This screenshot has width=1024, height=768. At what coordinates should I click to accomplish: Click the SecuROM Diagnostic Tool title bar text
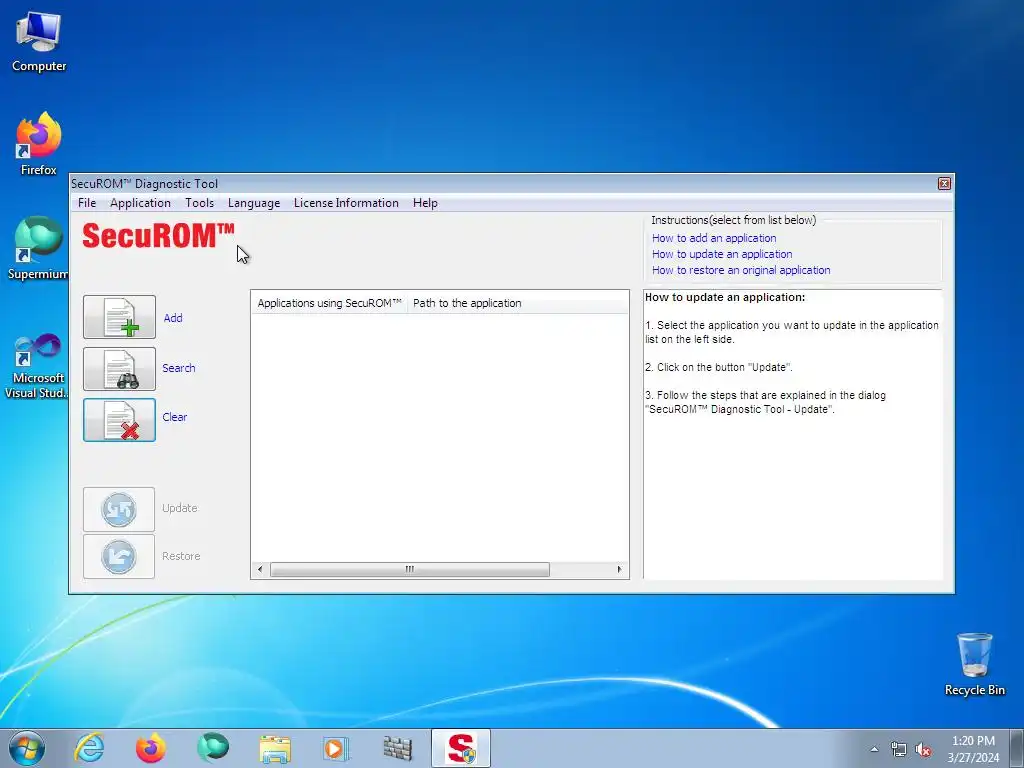(x=144, y=184)
